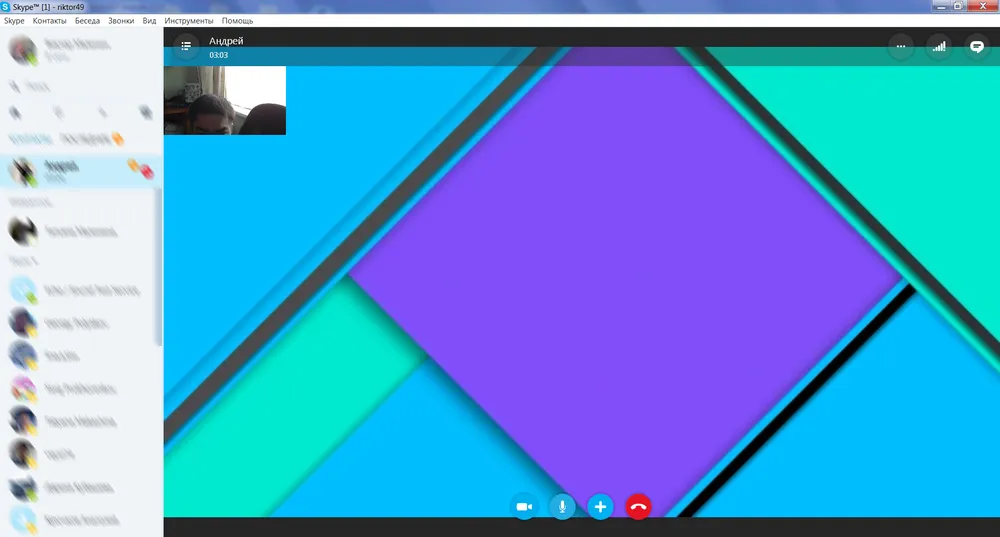Open the three-dots more options icon
This screenshot has height=537, width=1000.
(901, 47)
